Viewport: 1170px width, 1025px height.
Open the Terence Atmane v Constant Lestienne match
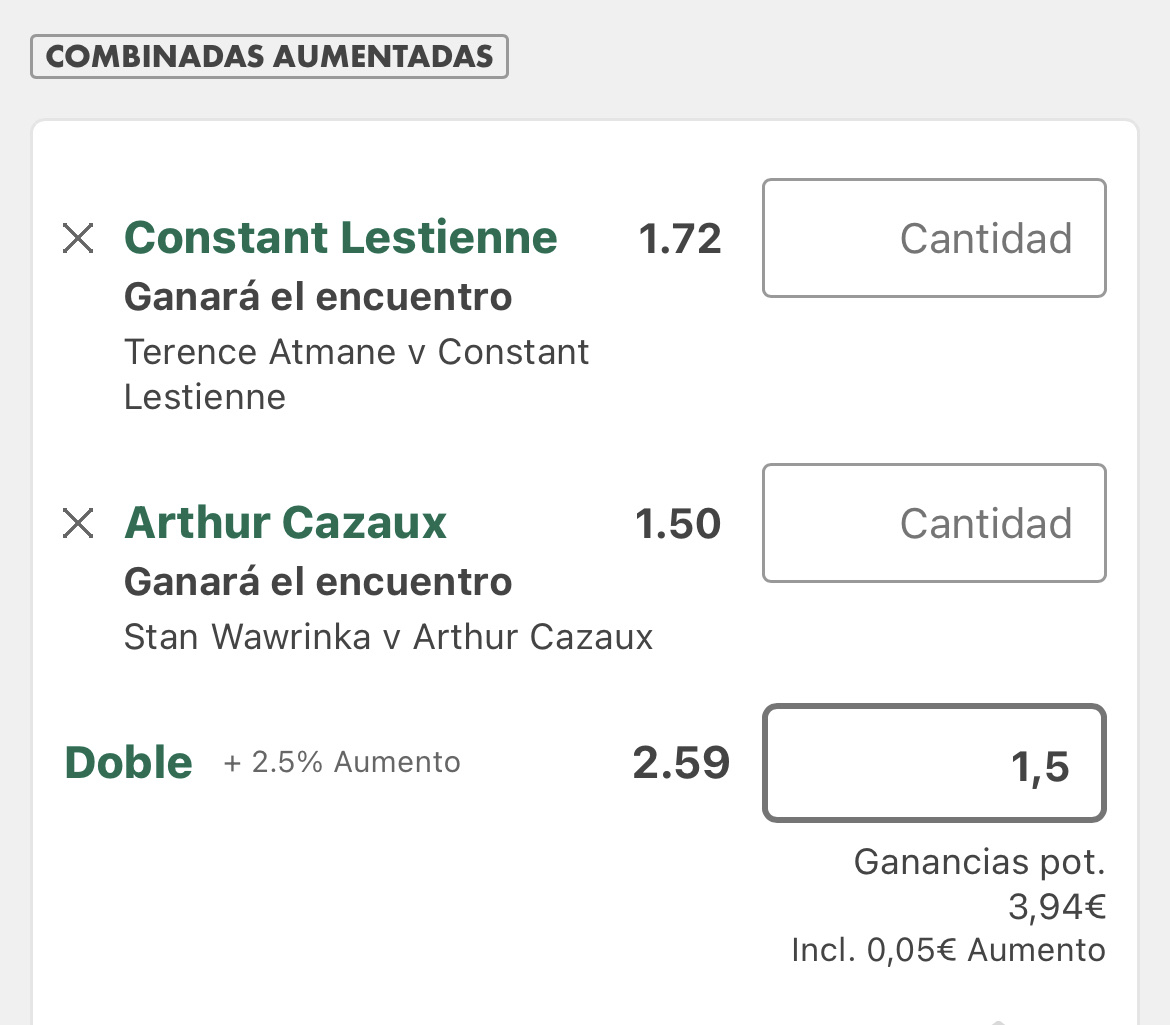356,374
